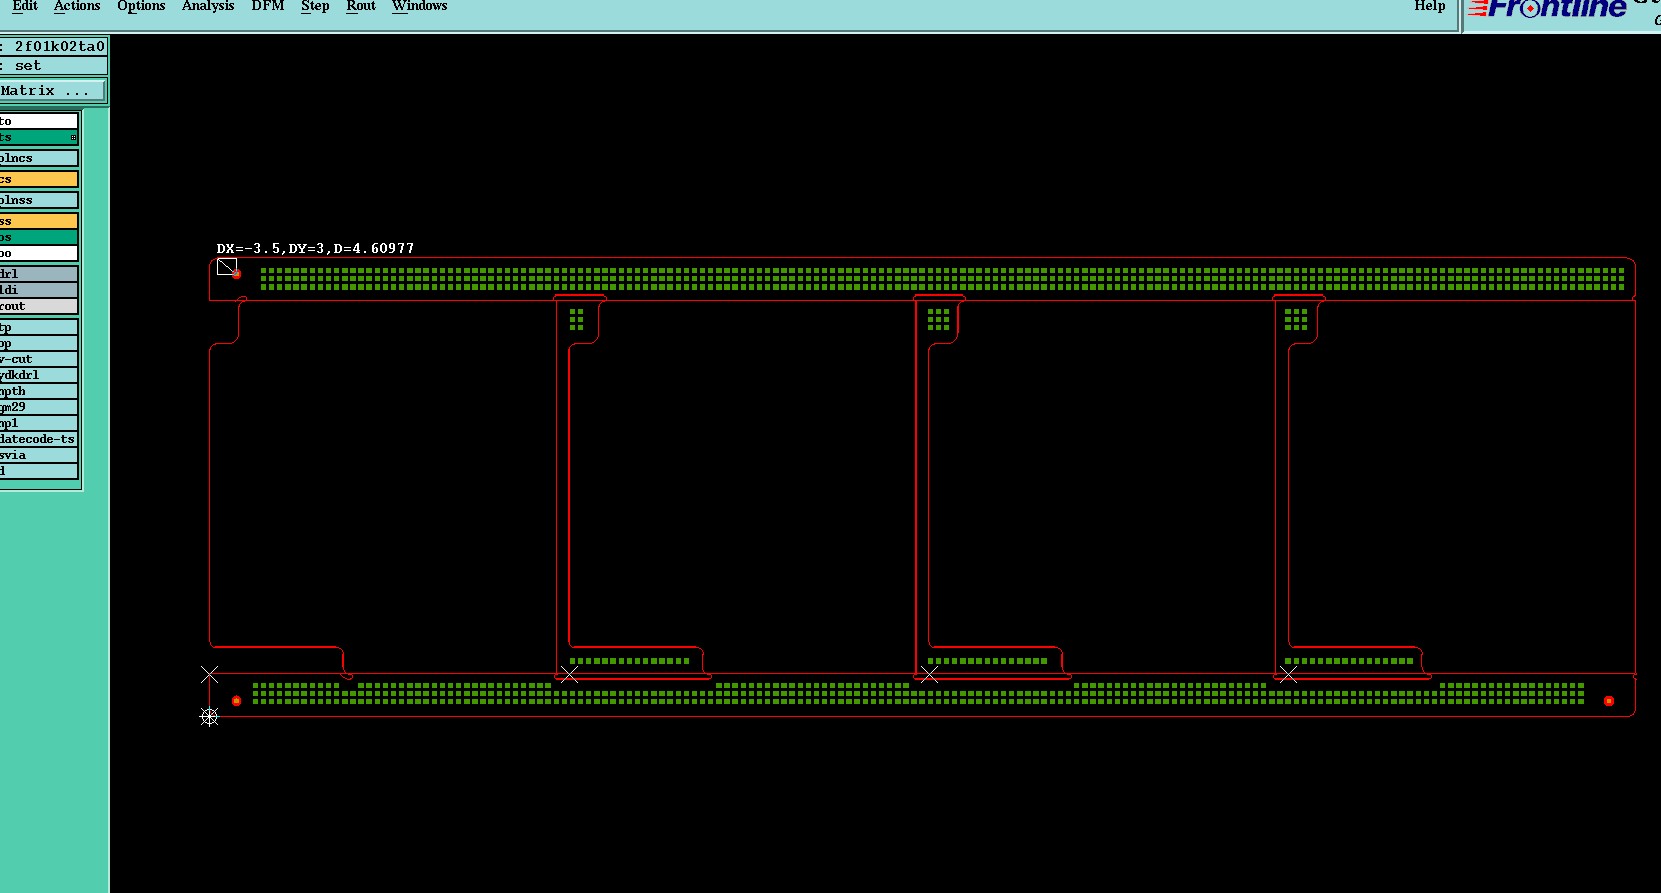Click the red tooling hole at top-left rail
The height and width of the screenshot is (893, 1661).
point(237,274)
